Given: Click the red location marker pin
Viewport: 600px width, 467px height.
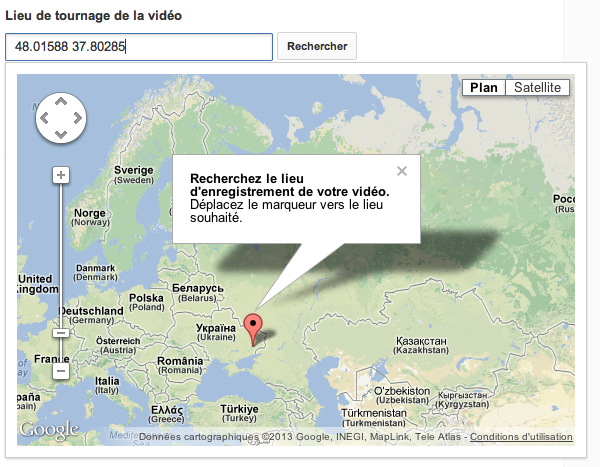Looking at the screenshot, I should point(253,330).
